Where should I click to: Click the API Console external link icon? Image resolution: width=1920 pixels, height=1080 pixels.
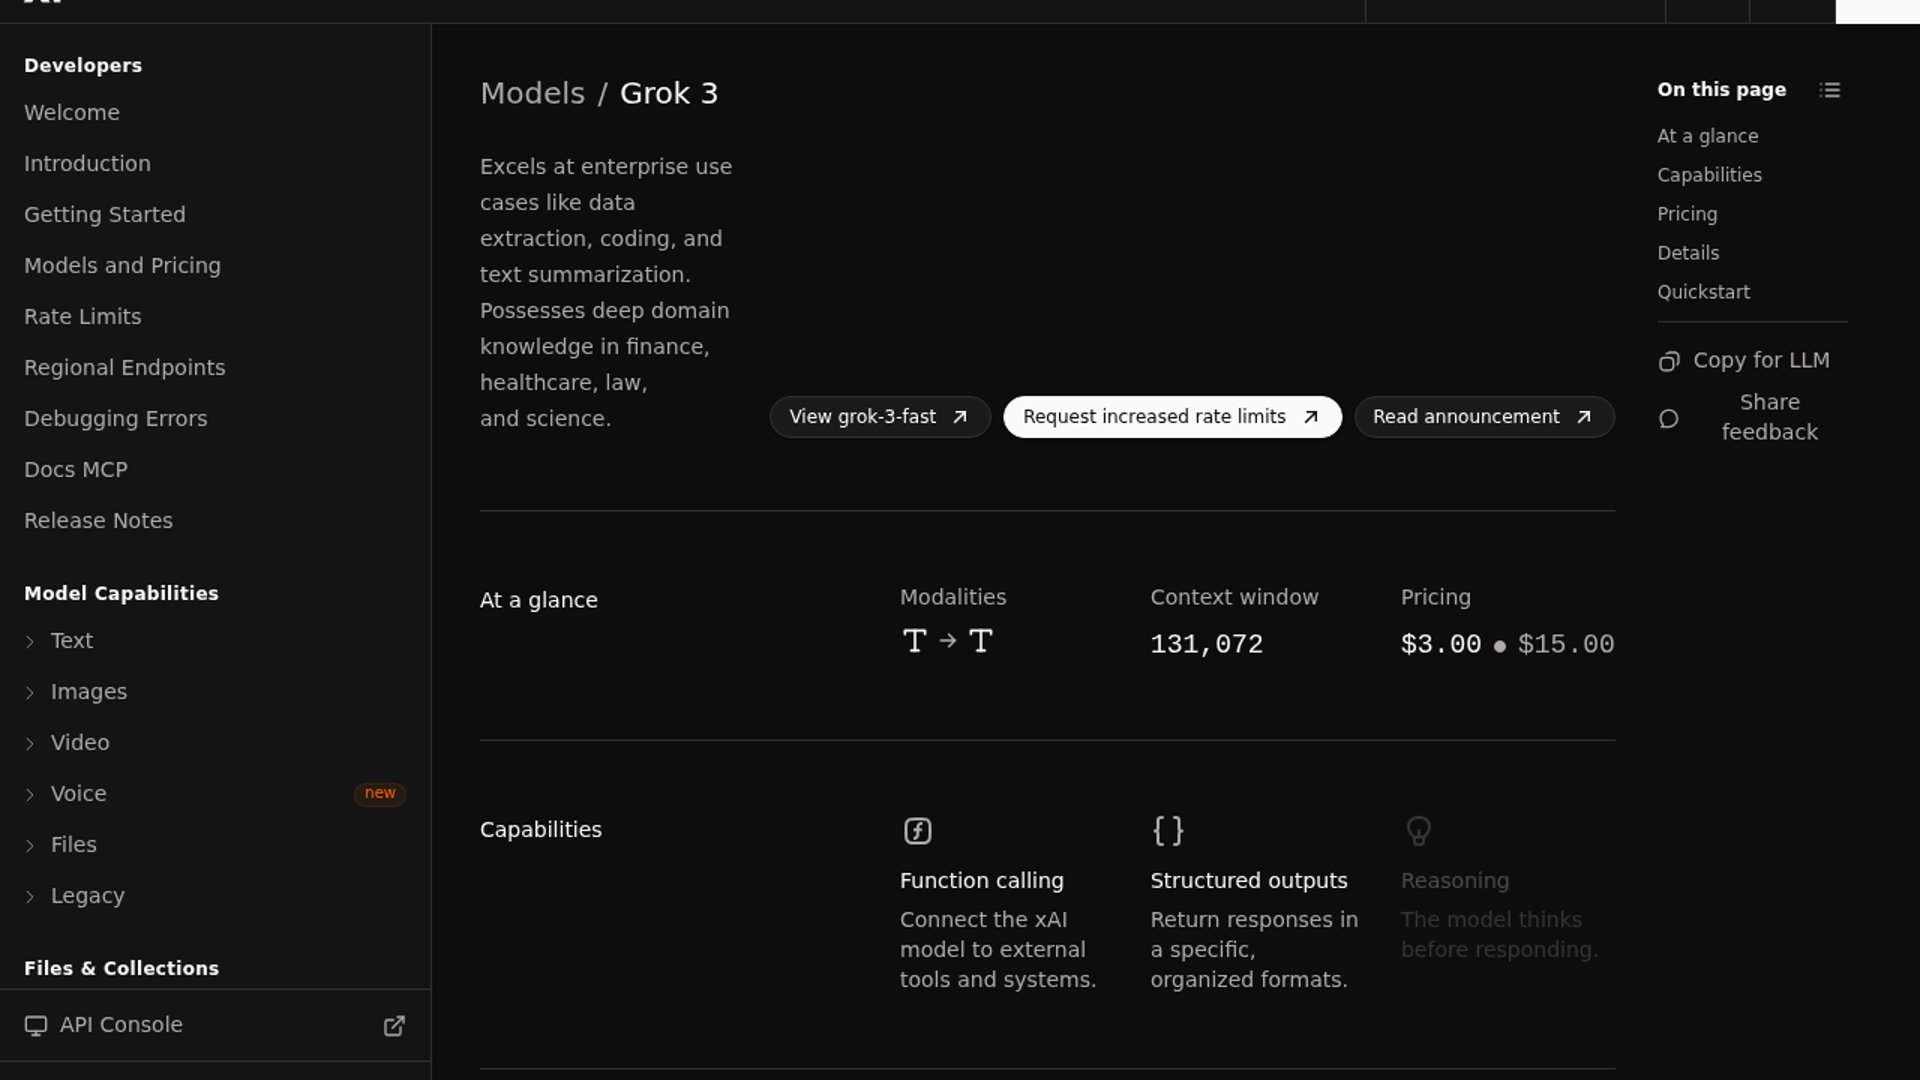coord(394,1026)
